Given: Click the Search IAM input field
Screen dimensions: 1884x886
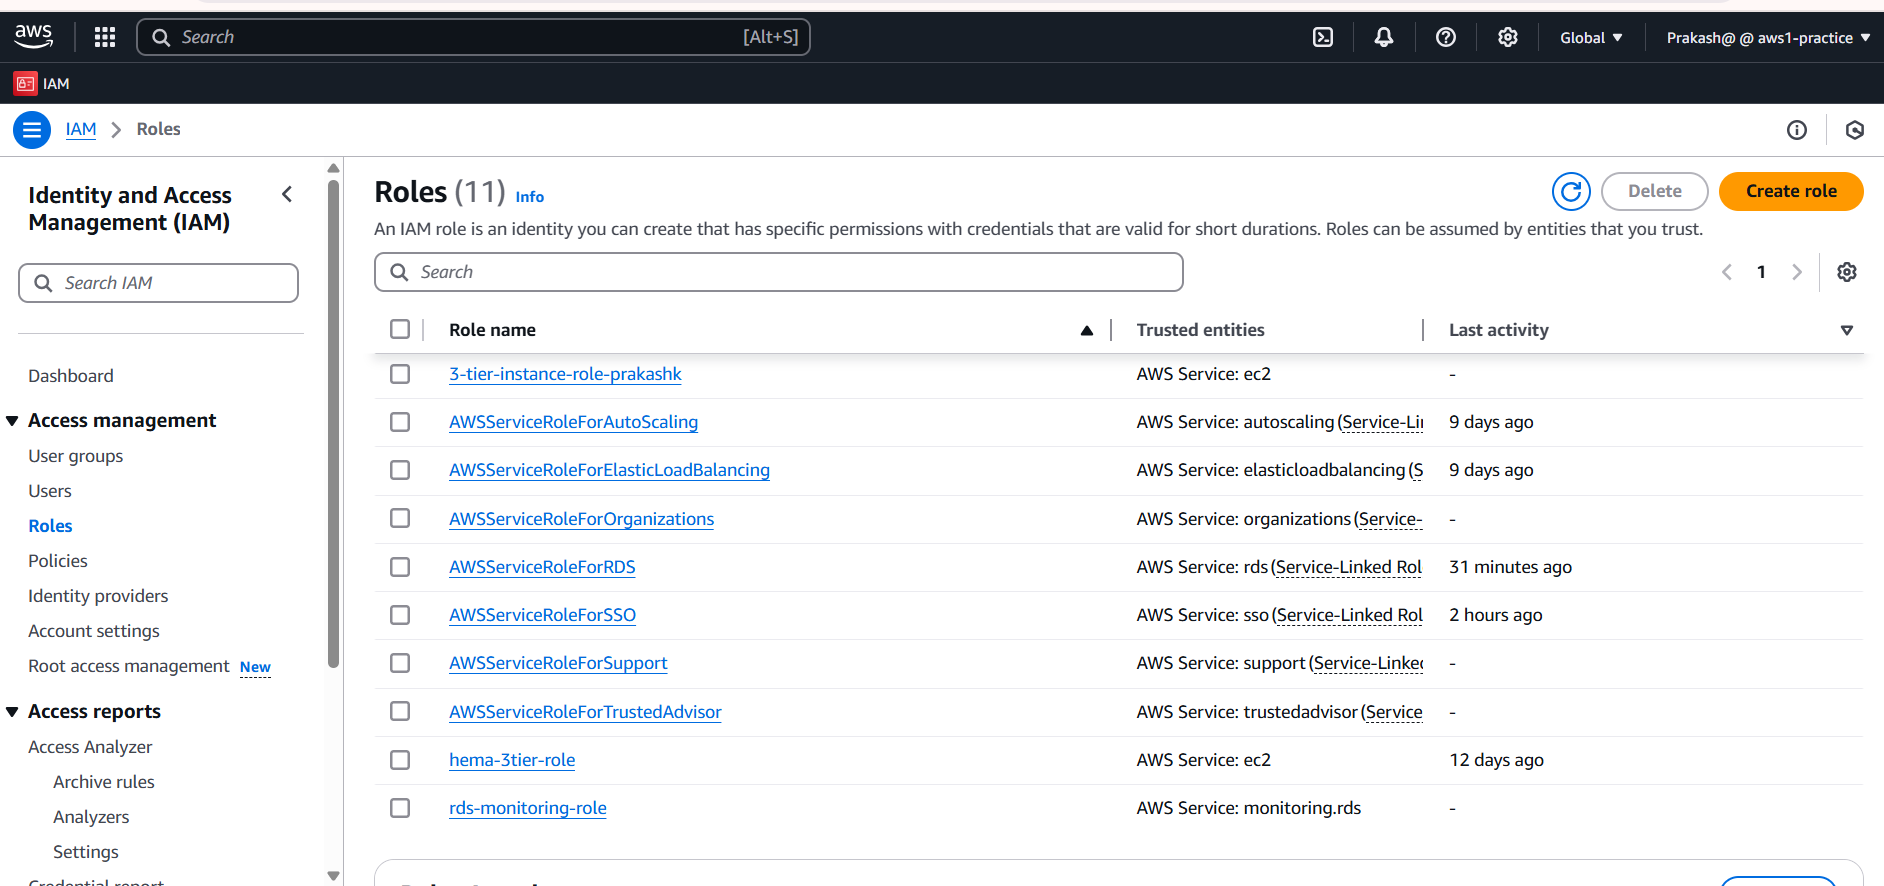Looking at the screenshot, I should tap(158, 283).
